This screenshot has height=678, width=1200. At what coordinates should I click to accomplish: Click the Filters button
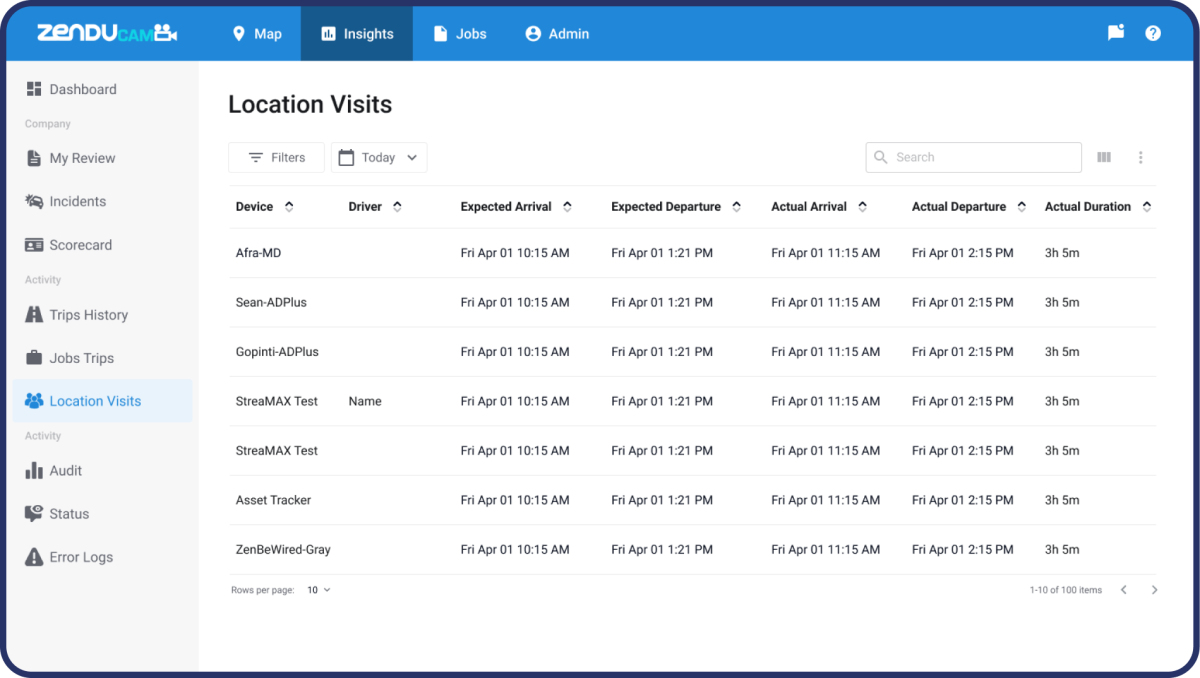pos(276,157)
